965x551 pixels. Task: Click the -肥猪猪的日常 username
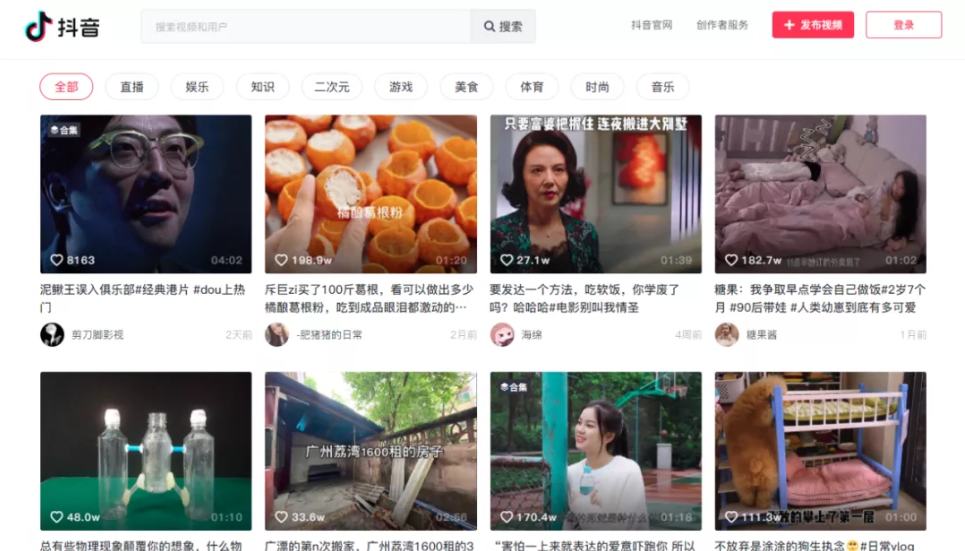click(x=329, y=335)
